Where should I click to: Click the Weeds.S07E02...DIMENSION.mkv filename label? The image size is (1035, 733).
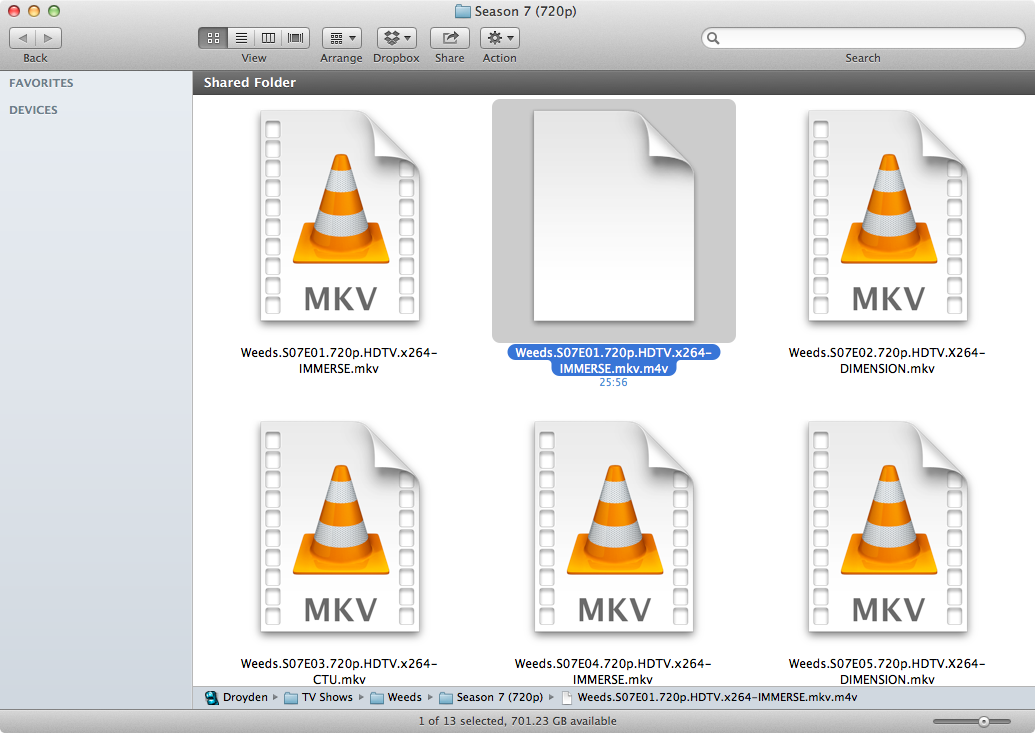[887, 361]
